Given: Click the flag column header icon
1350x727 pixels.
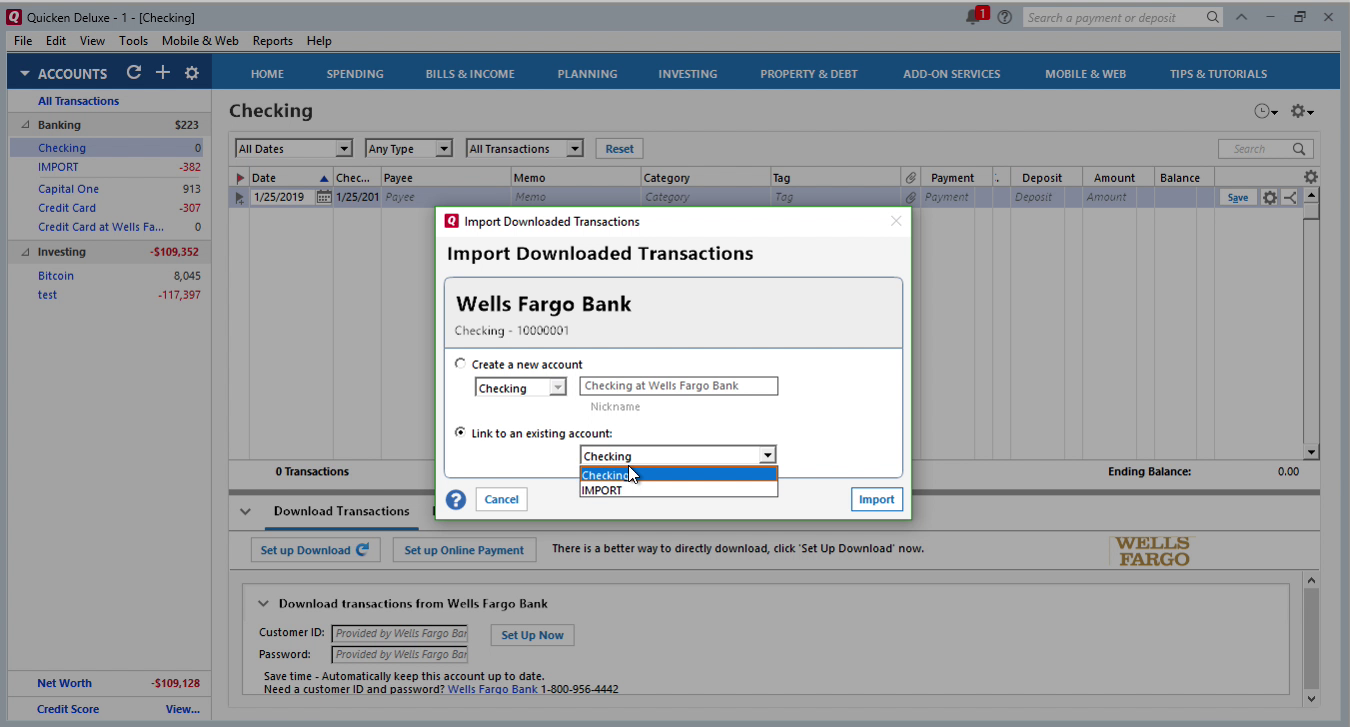Looking at the screenshot, I should 240,178.
